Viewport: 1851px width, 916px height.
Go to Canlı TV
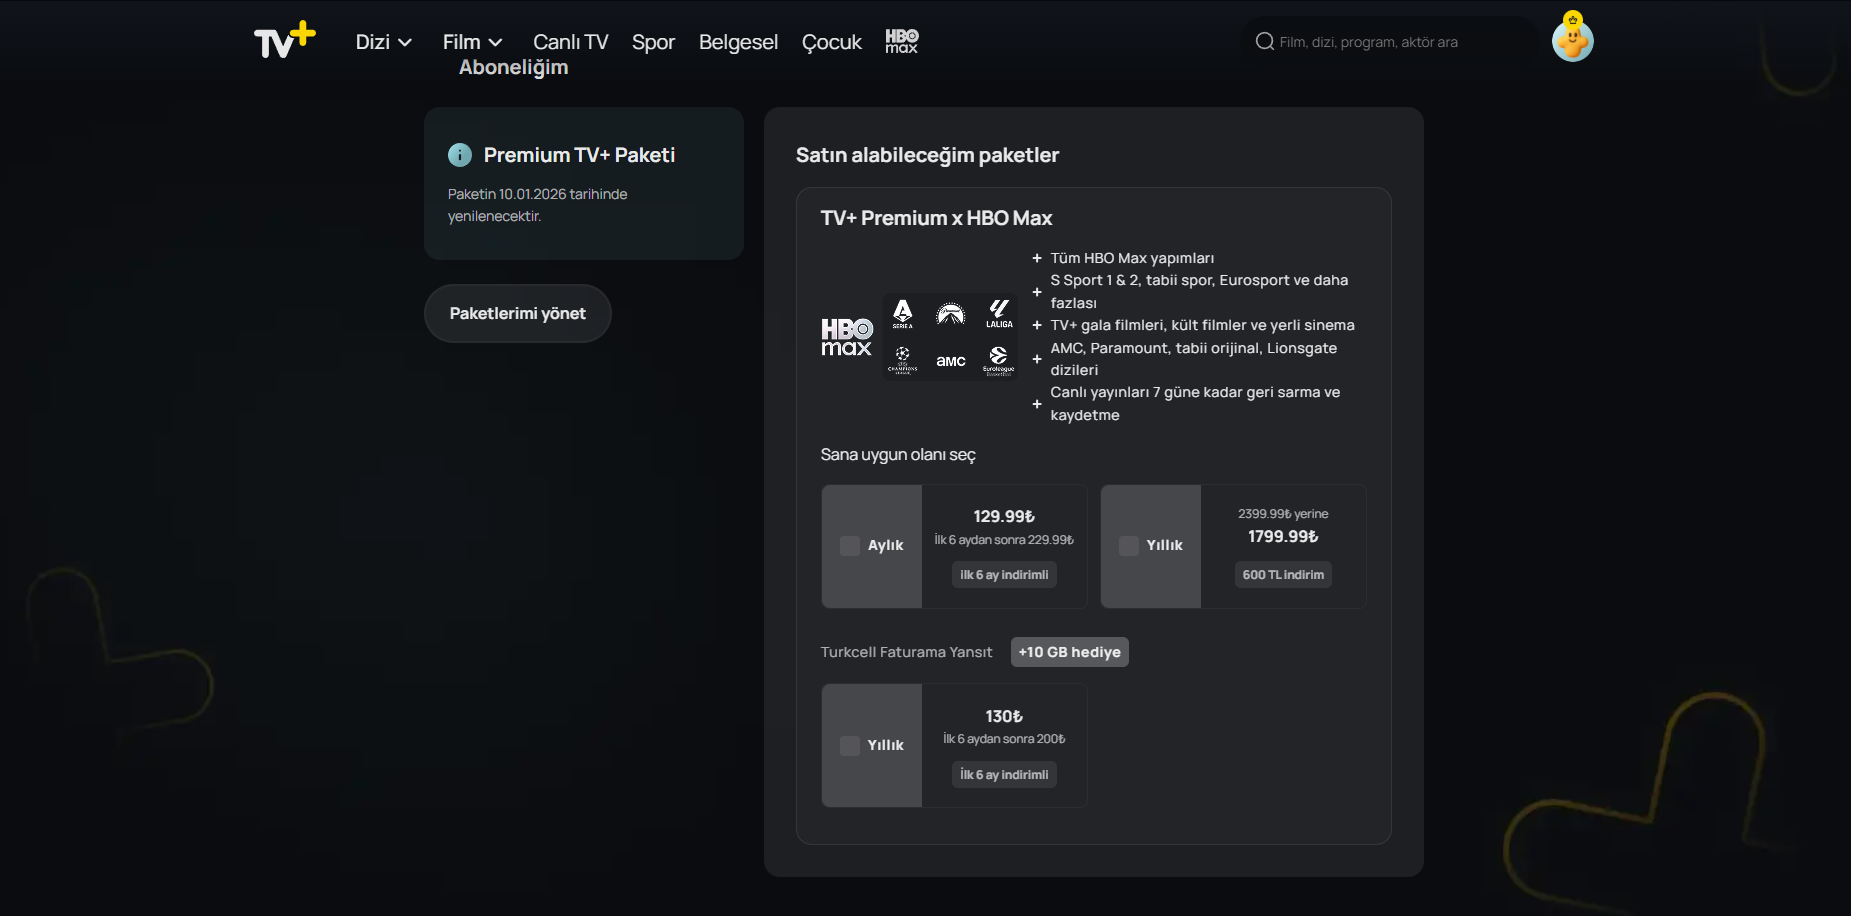coord(571,42)
